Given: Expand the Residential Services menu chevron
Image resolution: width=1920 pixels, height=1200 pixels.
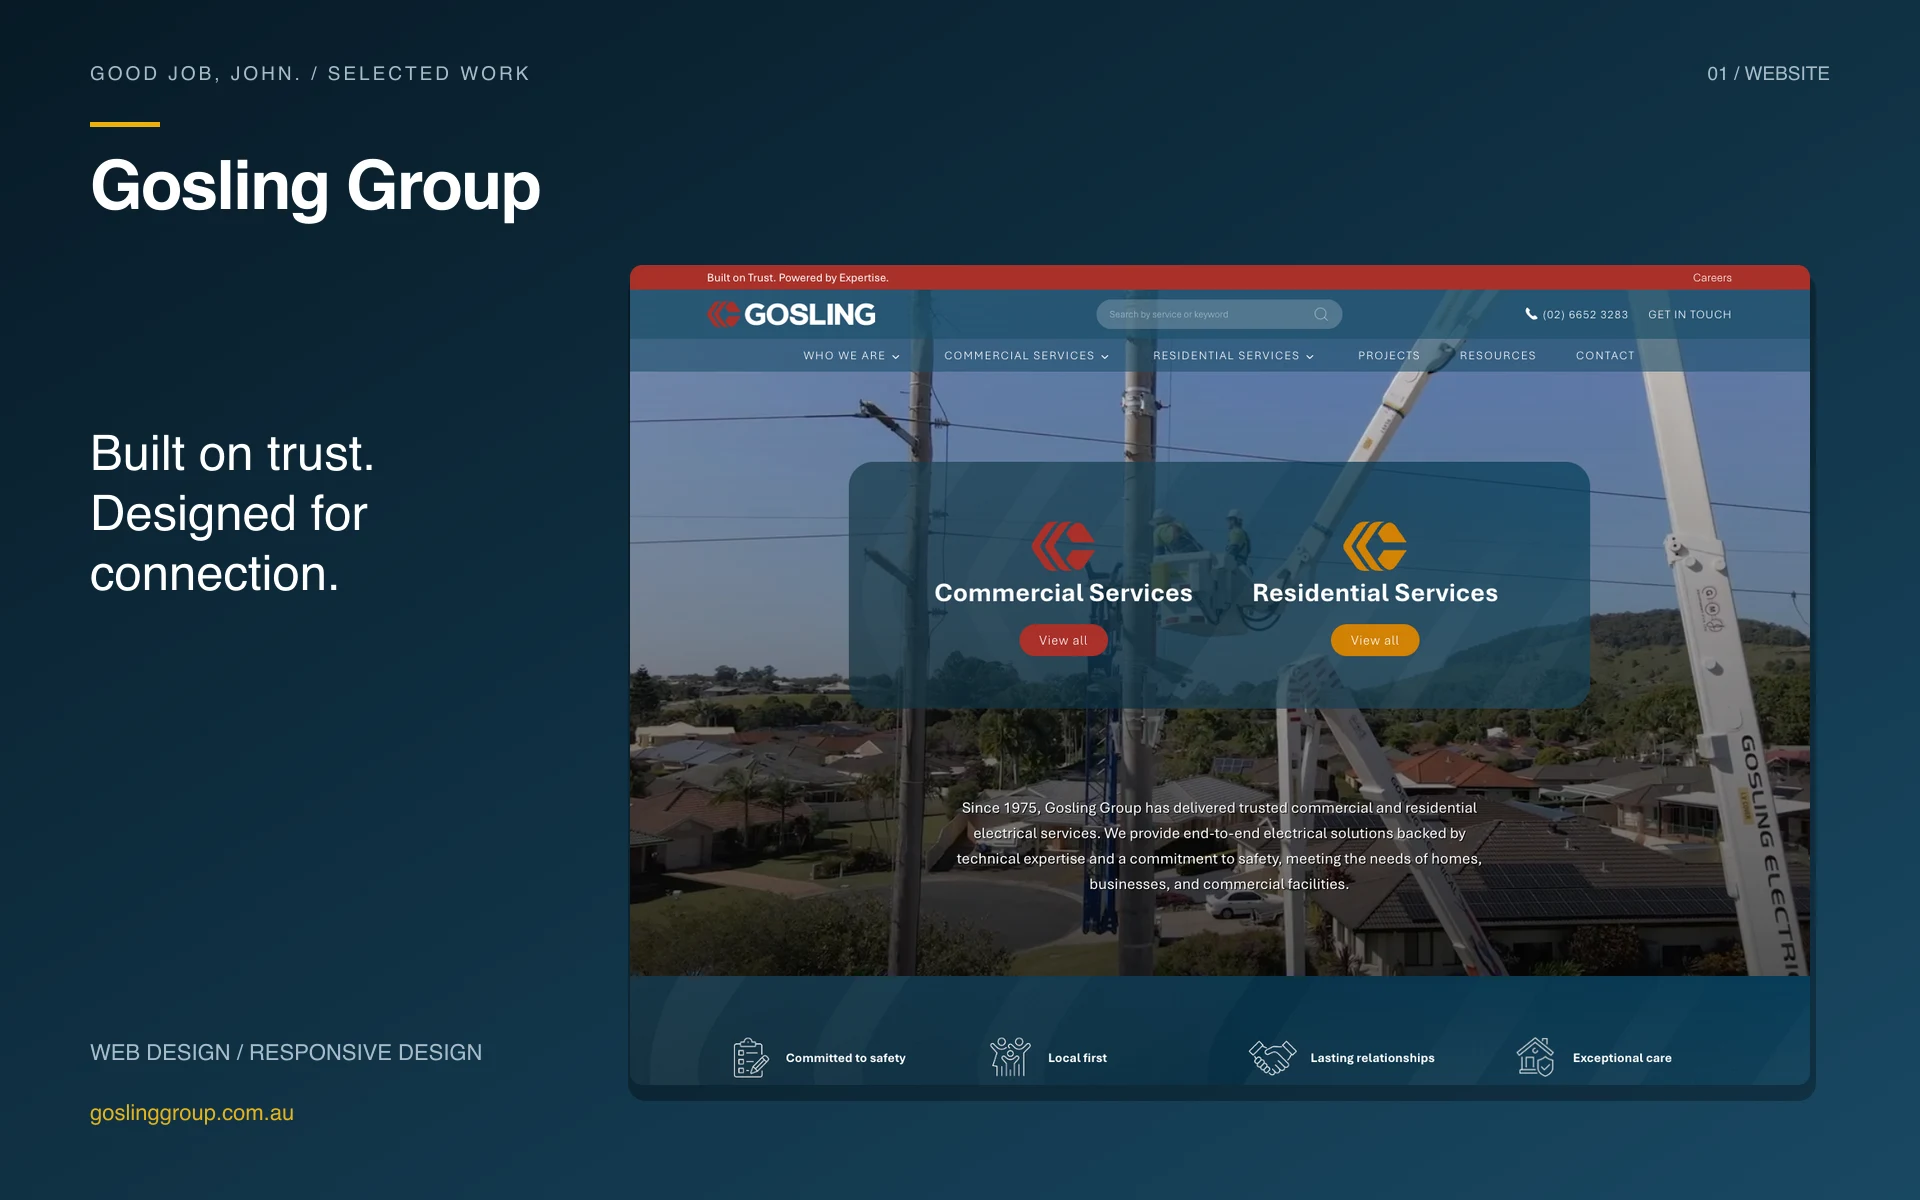Looking at the screenshot, I should click(x=1310, y=356).
